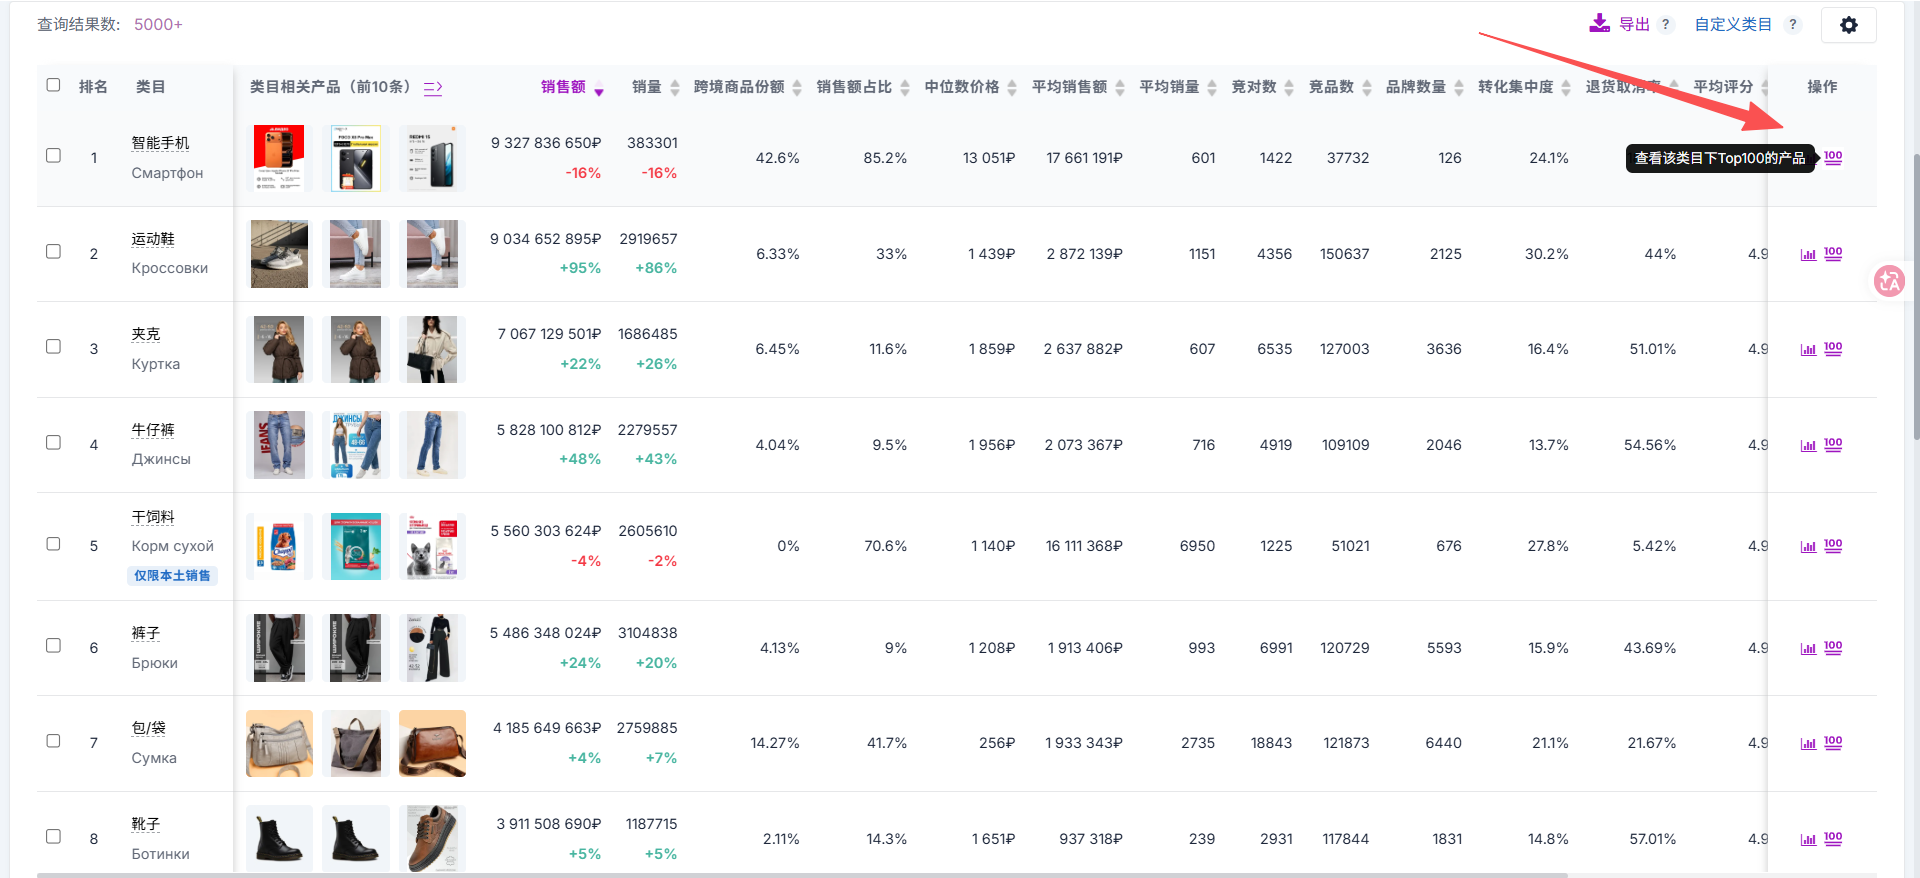
Task: Click the first 牛仔裤 product thumbnail
Action: pos(279,445)
